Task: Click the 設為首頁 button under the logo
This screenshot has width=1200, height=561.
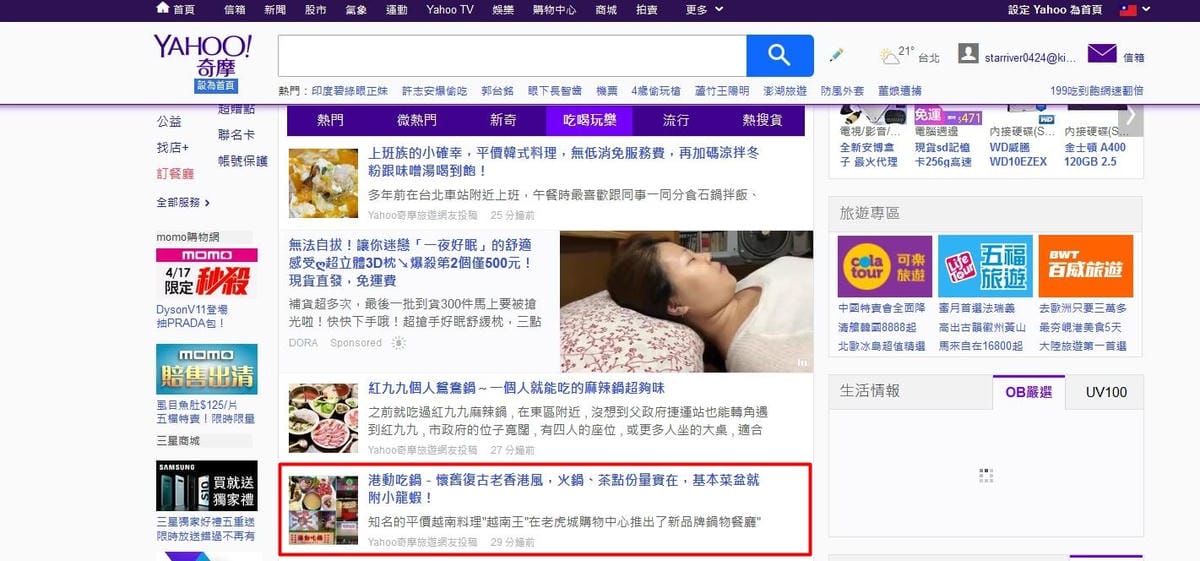Action: (x=216, y=86)
